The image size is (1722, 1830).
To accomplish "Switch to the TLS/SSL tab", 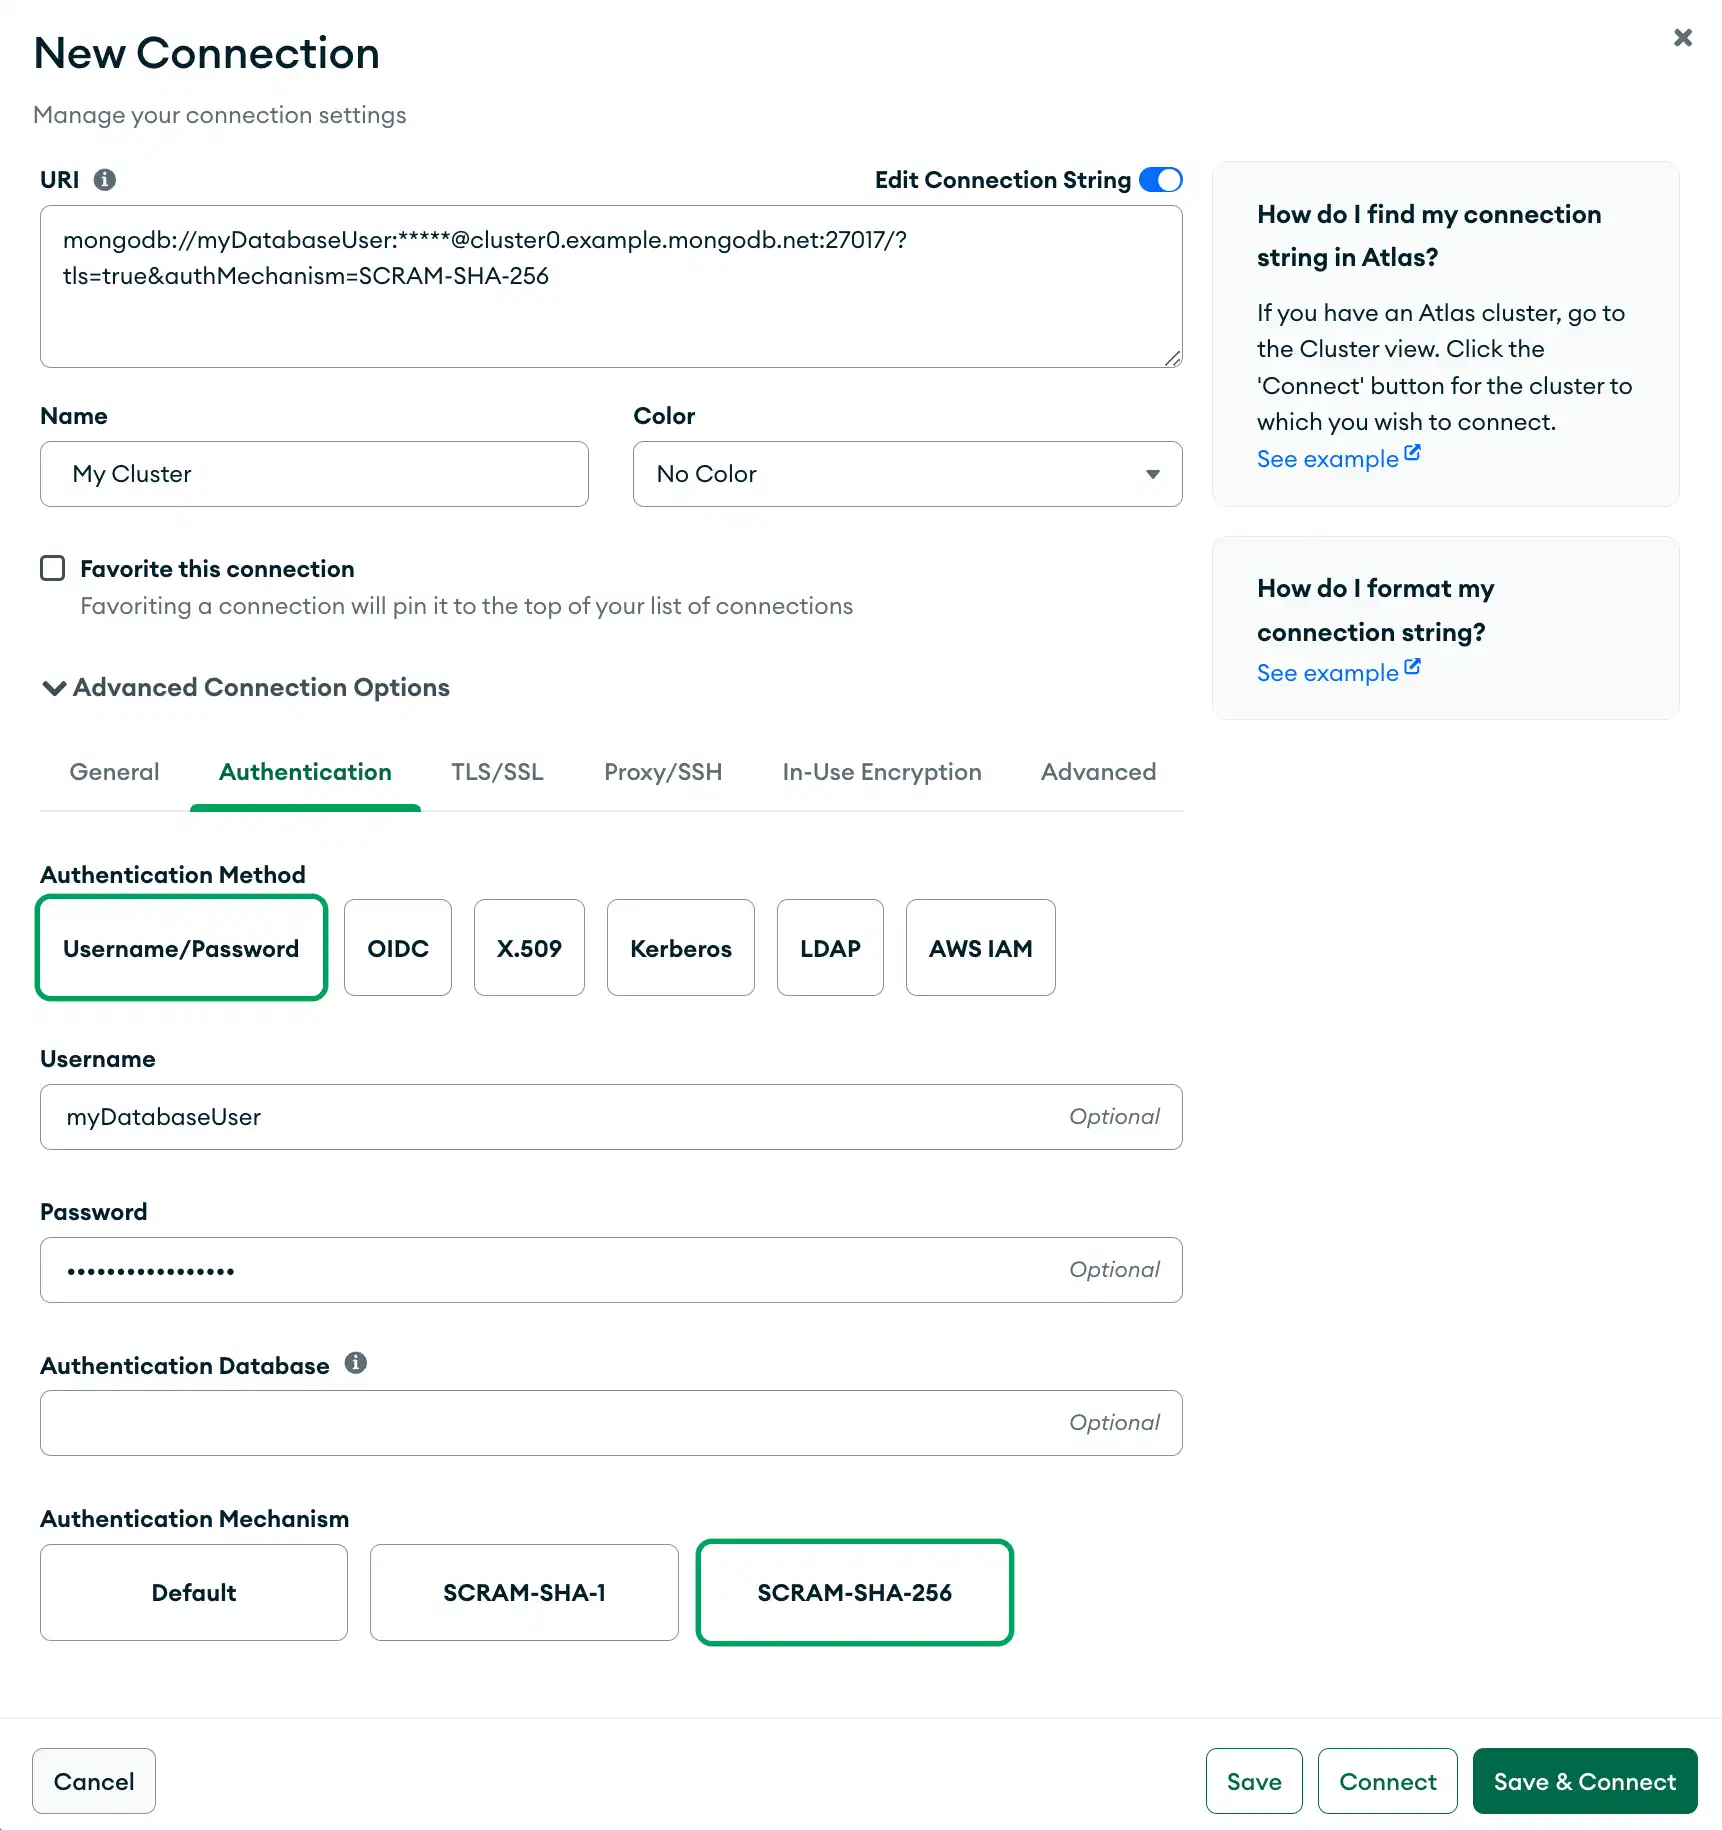I will coord(497,772).
